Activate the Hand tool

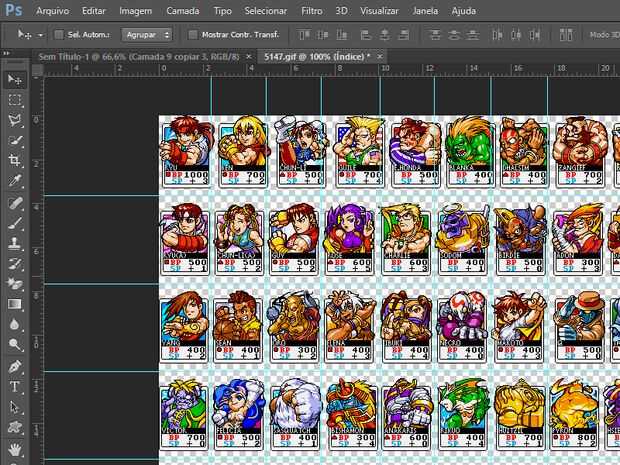[15, 448]
